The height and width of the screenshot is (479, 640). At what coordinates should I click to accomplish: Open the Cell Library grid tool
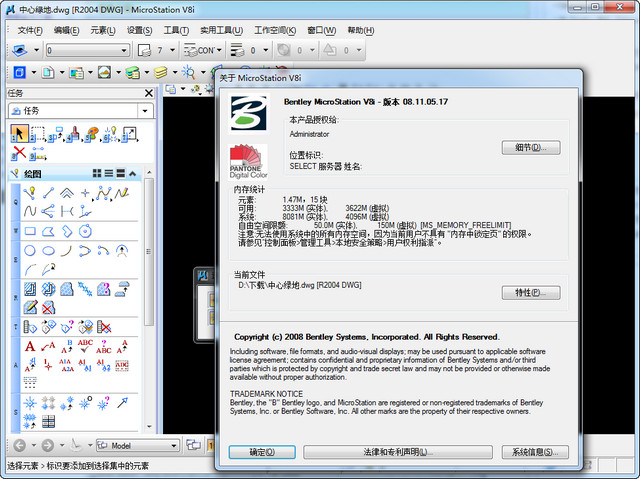(48, 421)
